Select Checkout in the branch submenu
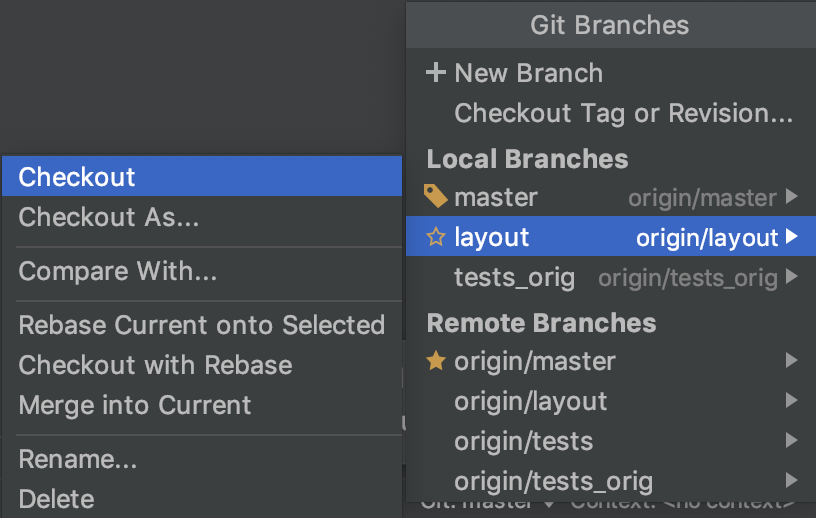816x518 pixels. 77,177
